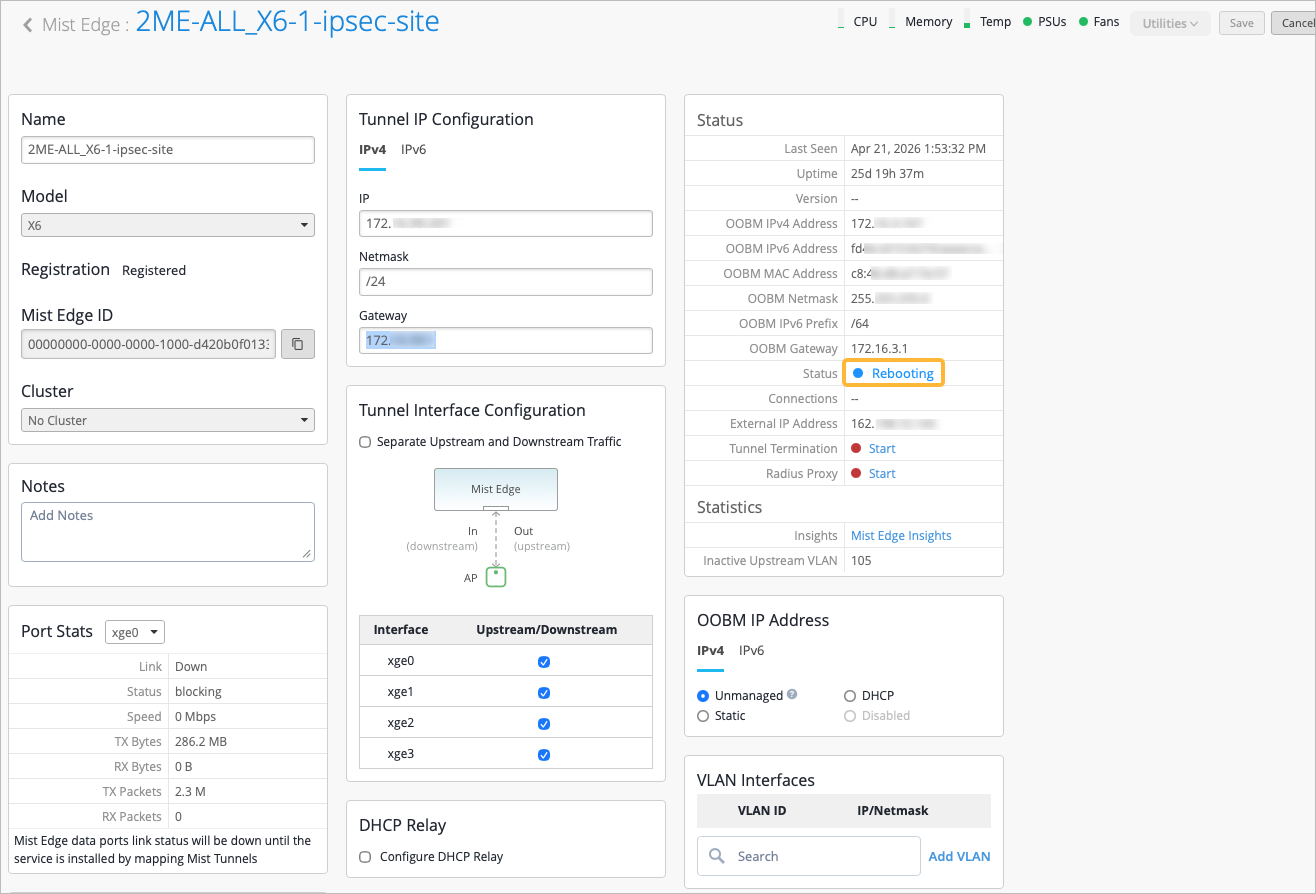Go back using the arrow beside Mist Edge
1316x894 pixels.
[x=28, y=25]
